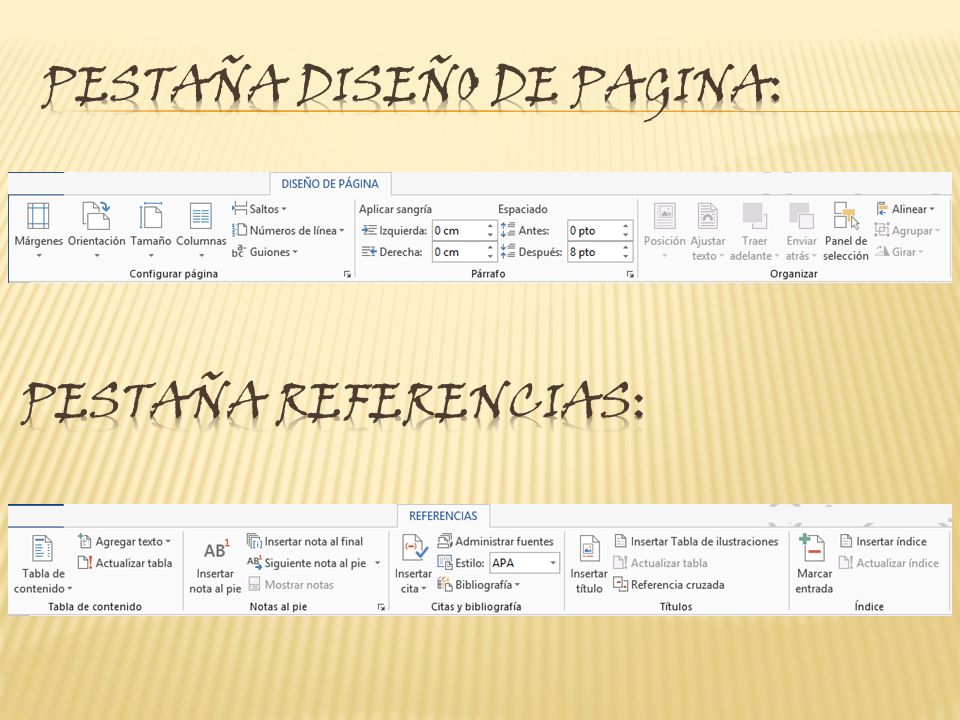This screenshot has width=960, height=720.
Task: Open the Párrafo dialog launcher
Action: pyautogui.click(x=630, y=274)
